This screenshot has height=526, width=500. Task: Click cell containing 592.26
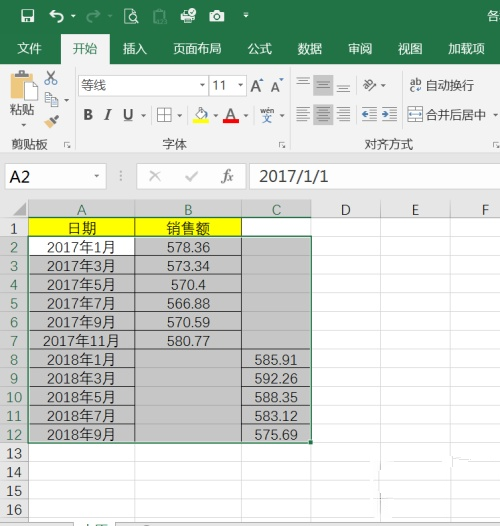[x=276, y=378]
